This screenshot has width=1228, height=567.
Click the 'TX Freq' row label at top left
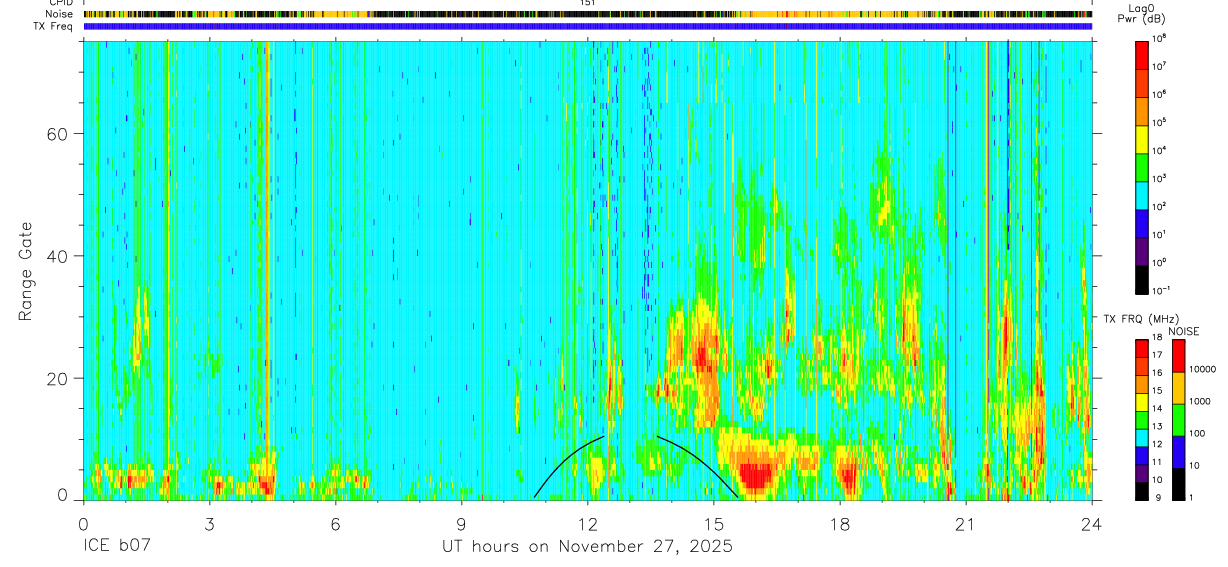(54, 26)
